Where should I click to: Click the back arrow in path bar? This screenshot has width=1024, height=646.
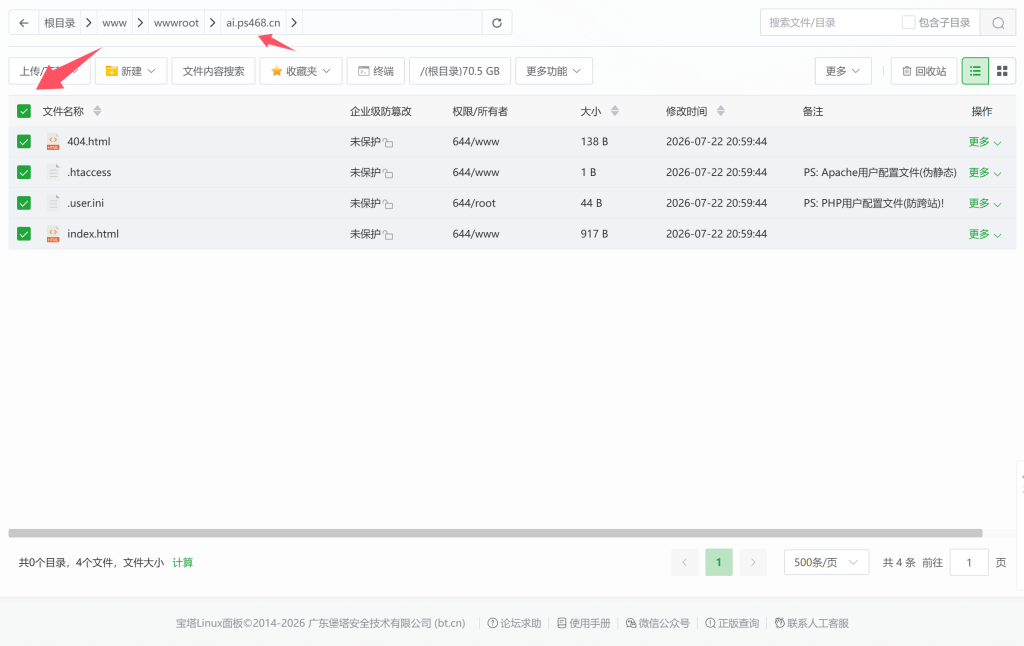click(x=24, y=23)
